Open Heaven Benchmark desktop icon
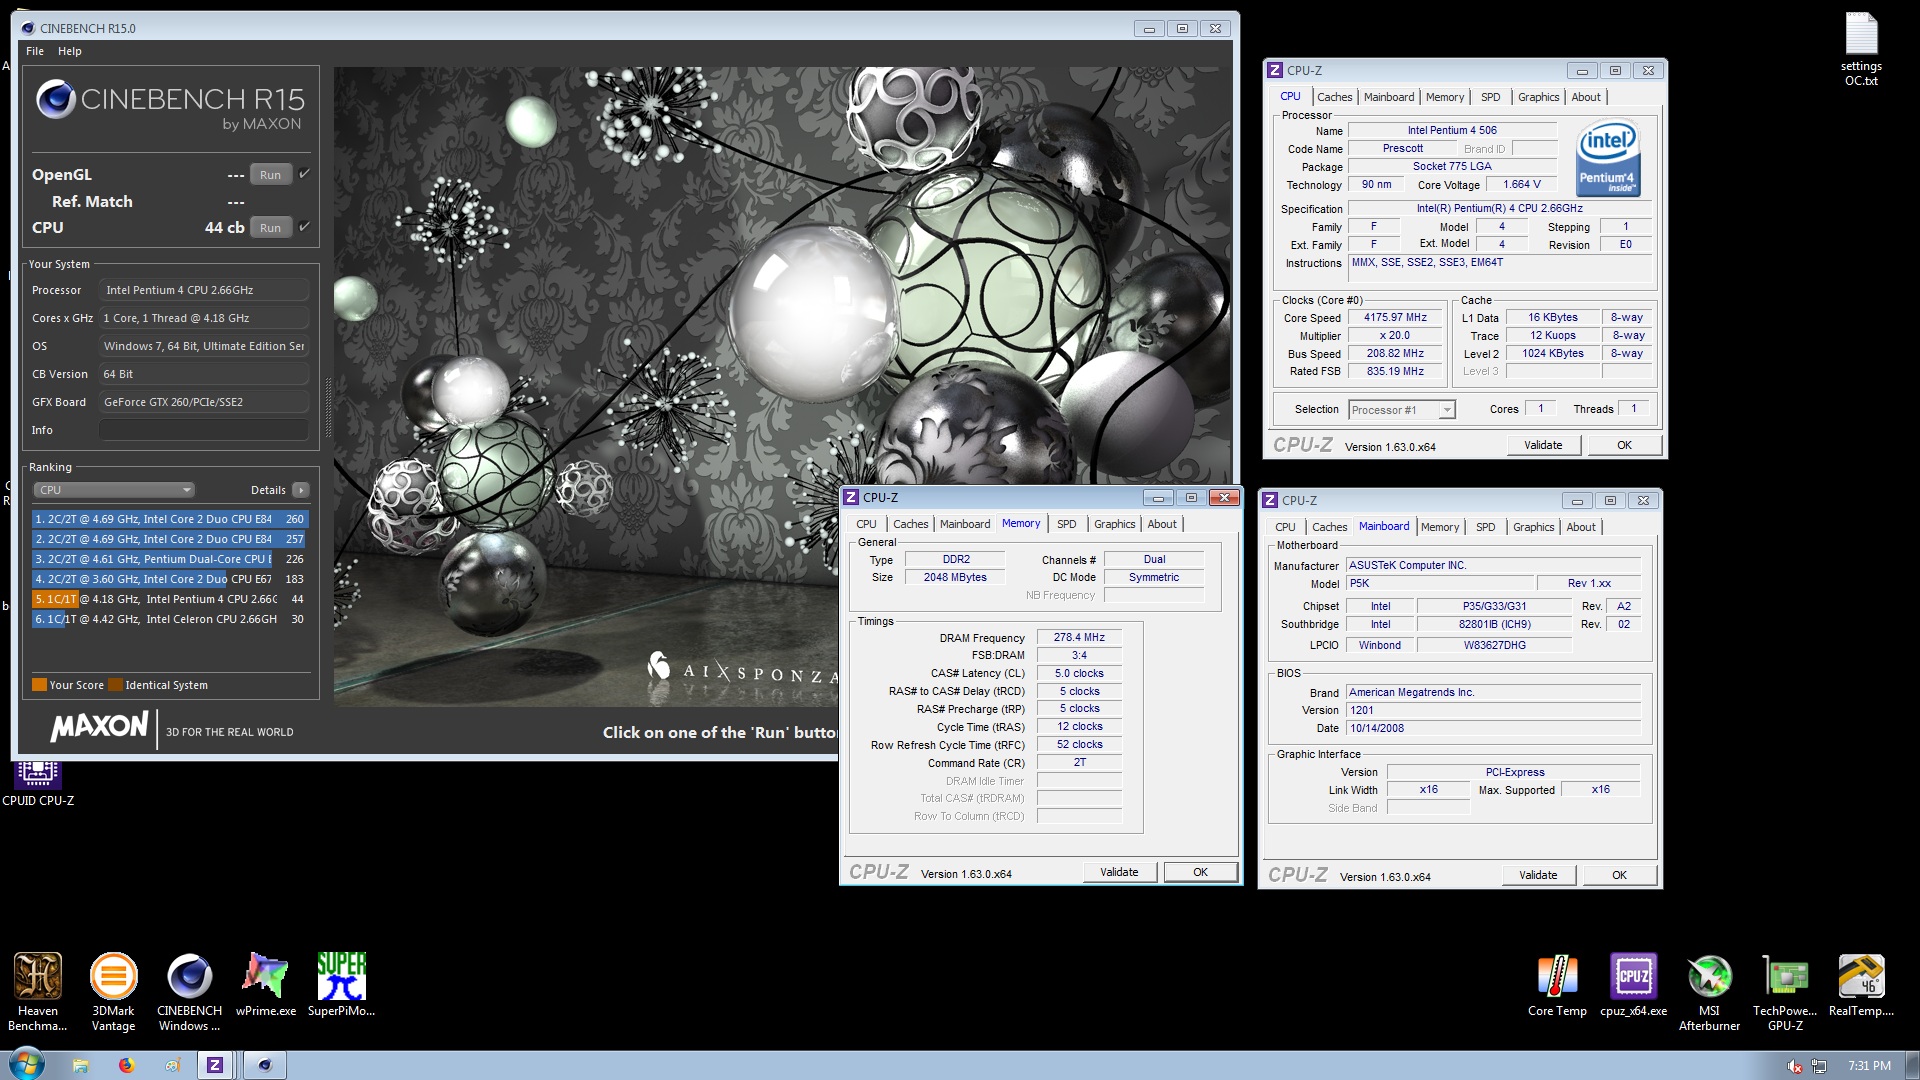This screenshot has width=1920, height=1080. (x=37, y=991)
